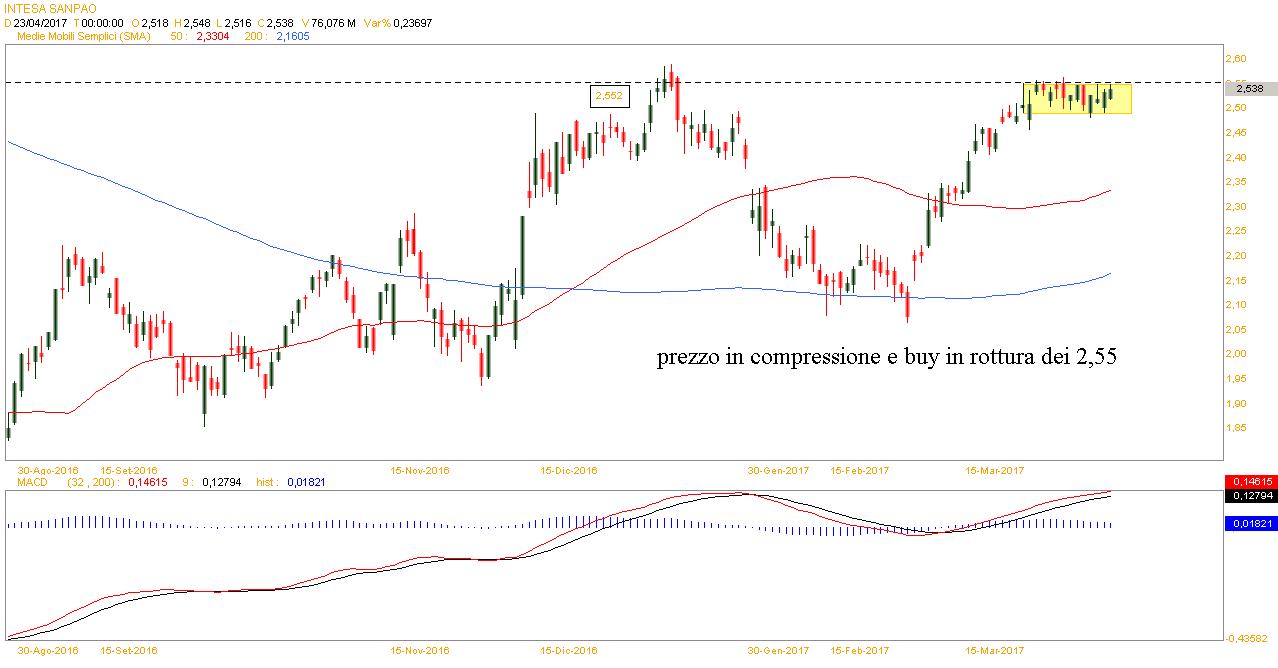This screenshot has height=668, width=1278.
Task: Click 15-Mar-2017 on the price chart date axis
Action: (x=995, y=469)
